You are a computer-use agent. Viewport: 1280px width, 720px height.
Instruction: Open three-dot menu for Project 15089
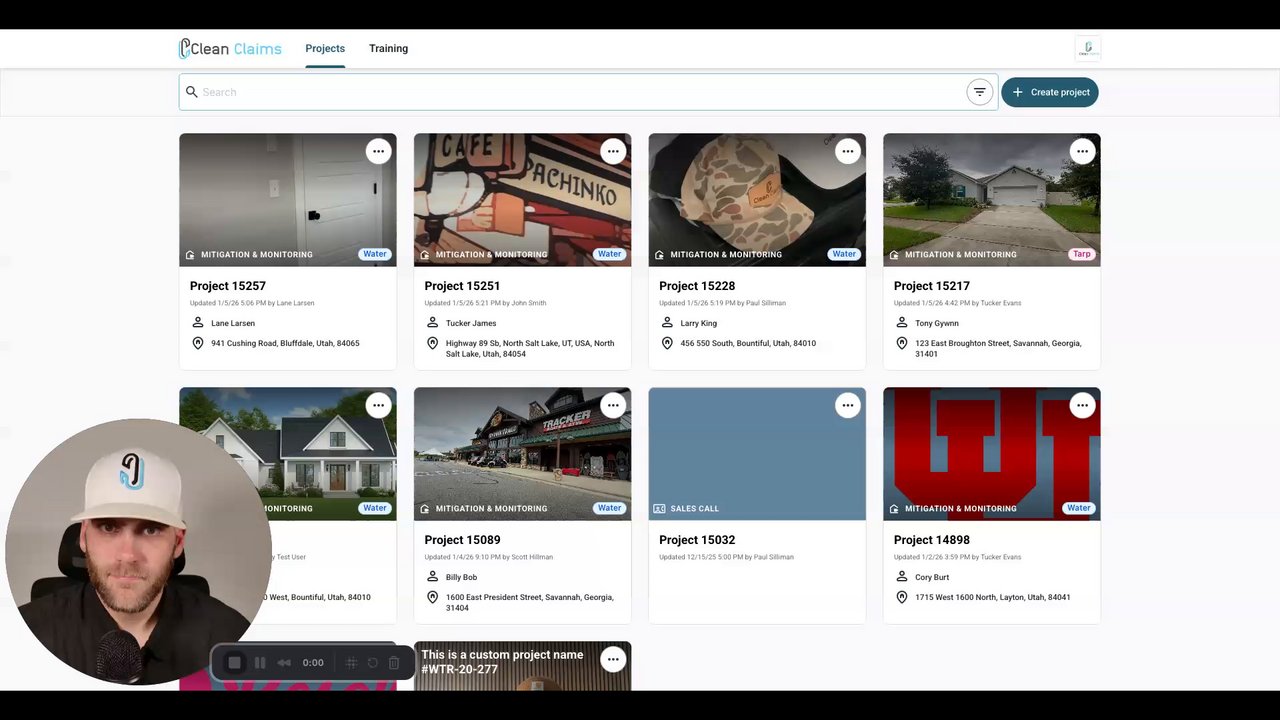click(613, 405)
